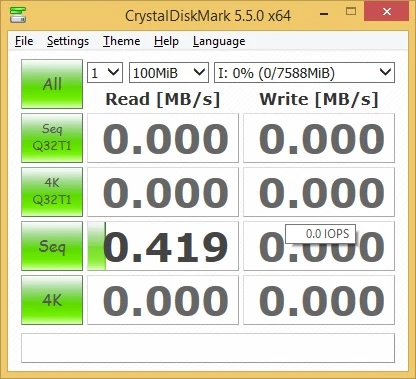416x379 pixels.
Task: Minimize the CrystalDiskMark window
Action: tap(324, 14)
